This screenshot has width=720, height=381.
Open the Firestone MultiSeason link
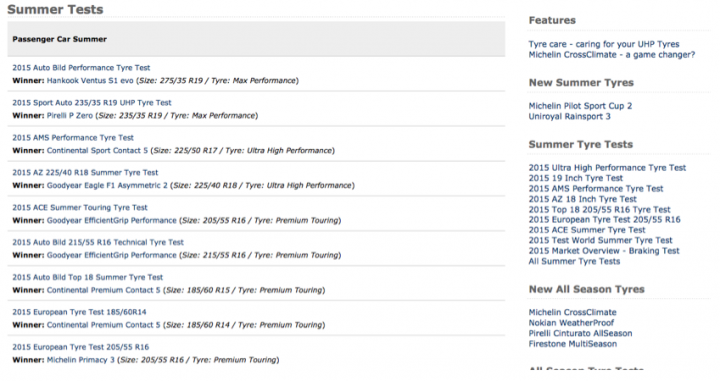[573, 344]
